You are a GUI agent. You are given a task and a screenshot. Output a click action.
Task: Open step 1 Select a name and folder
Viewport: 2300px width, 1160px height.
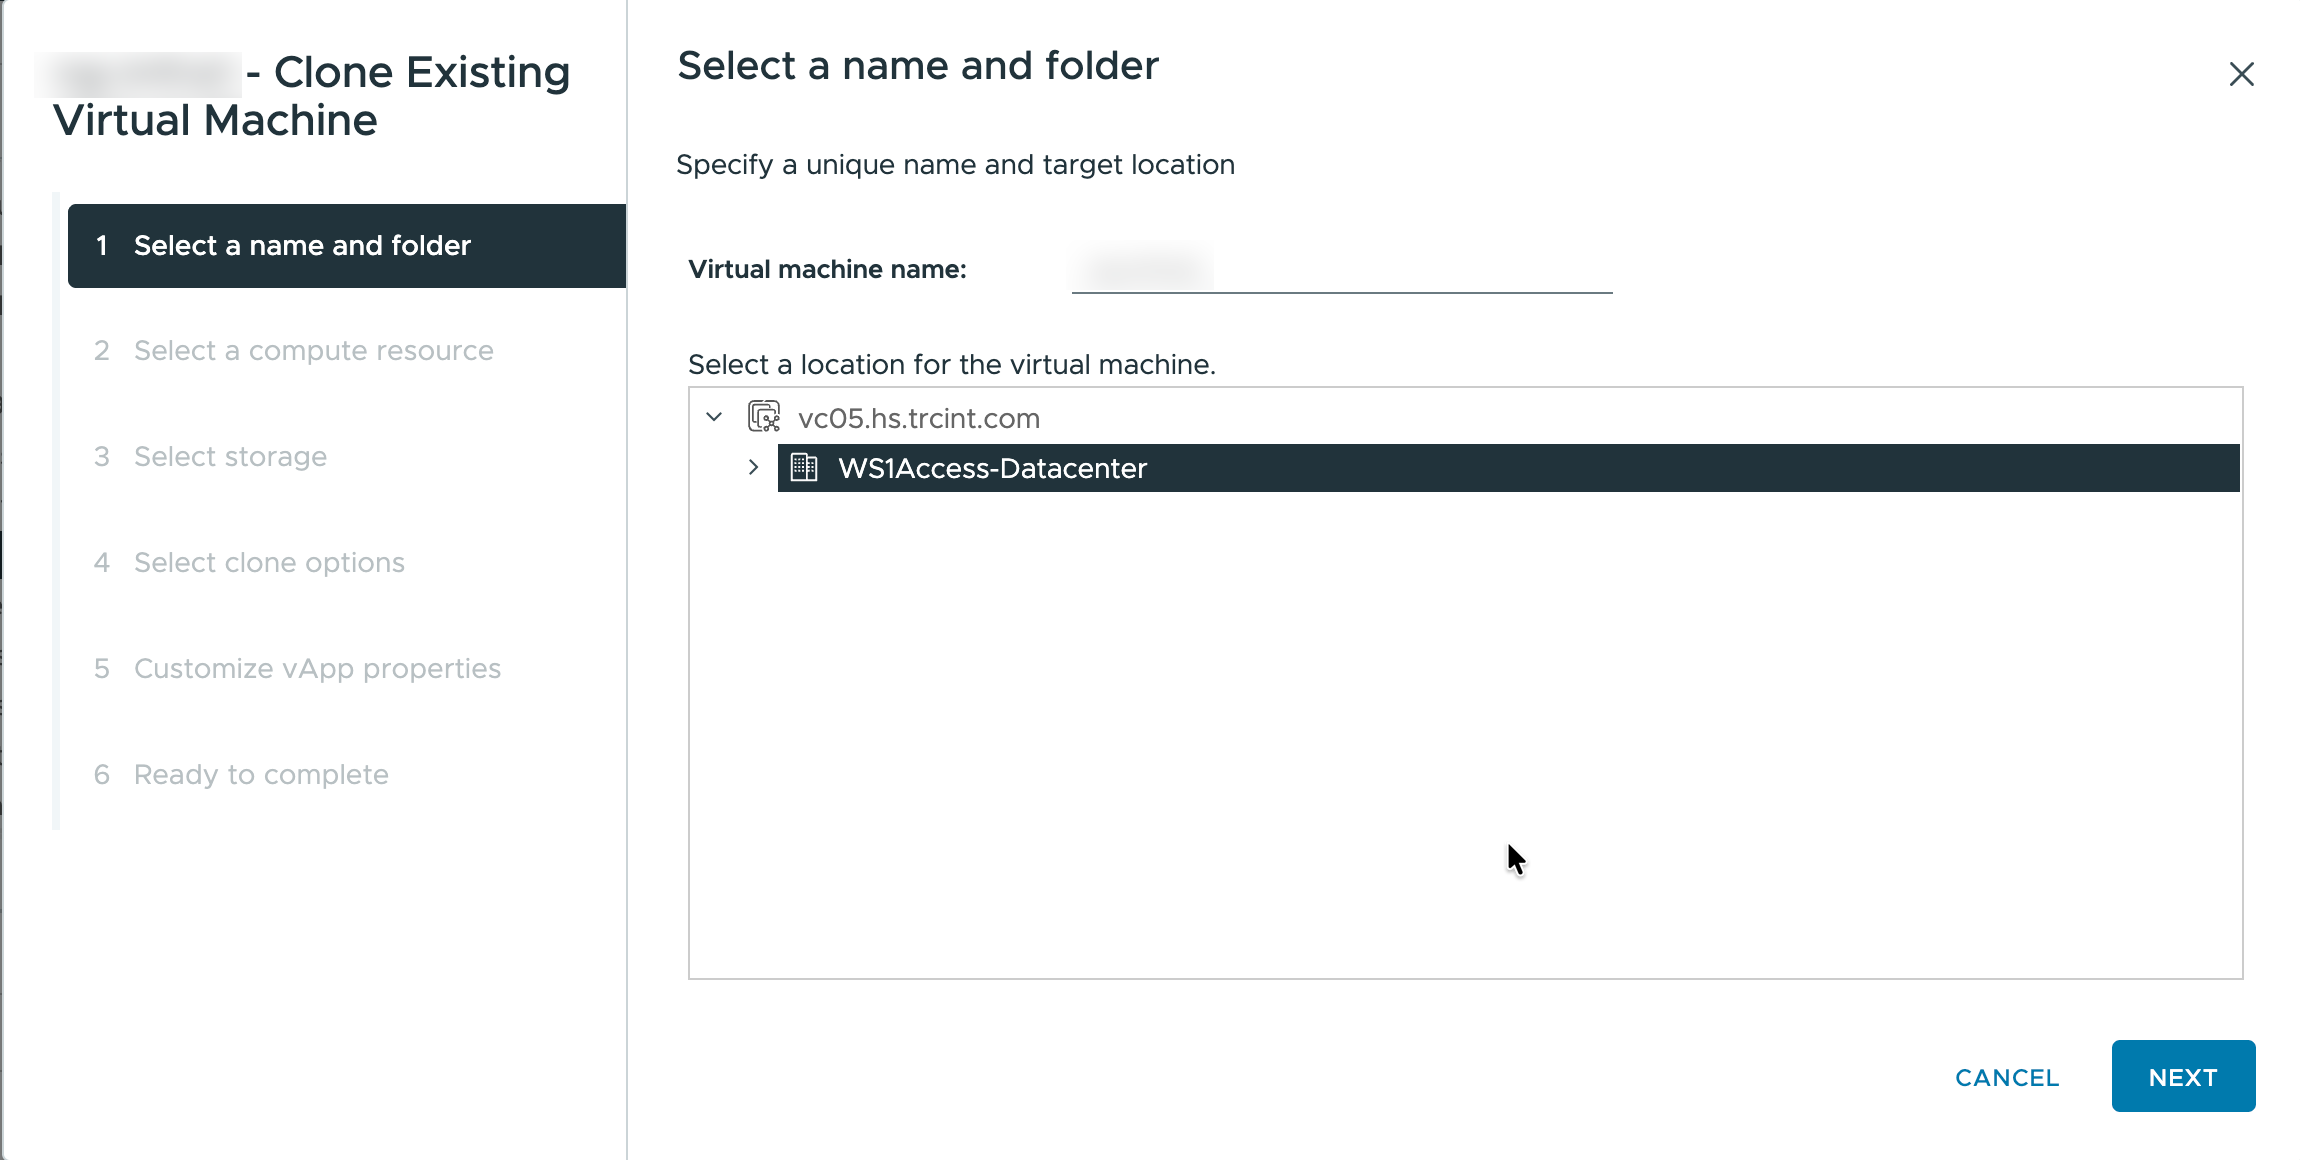tap(347, 246)
